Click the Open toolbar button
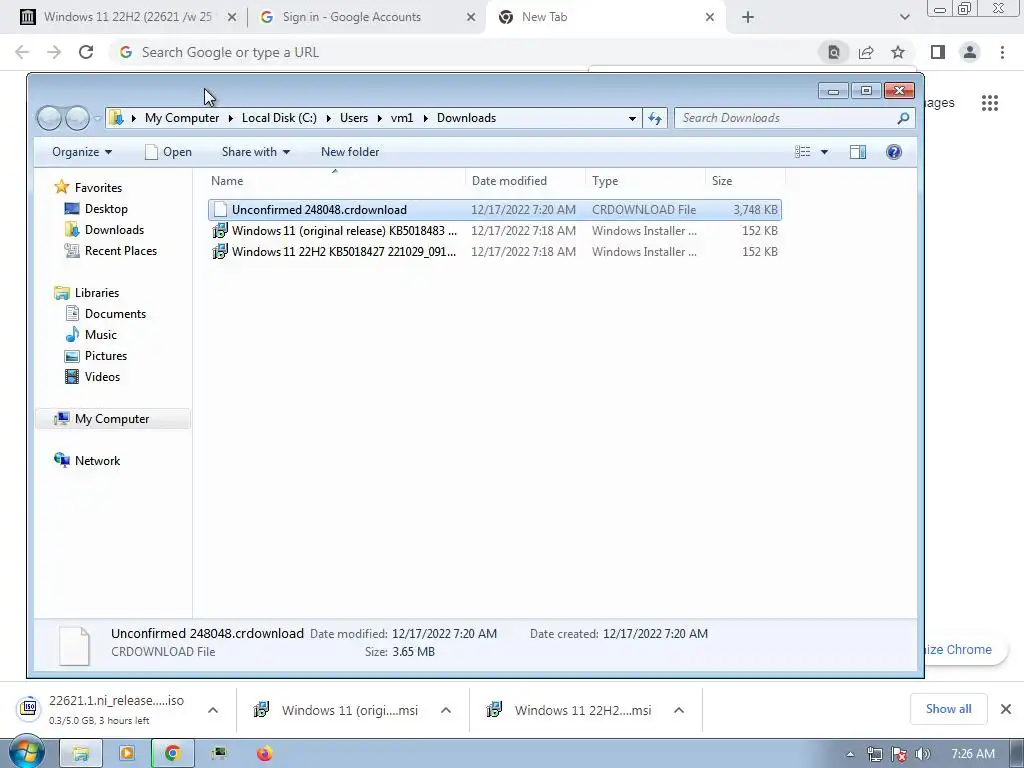The height and width of the screenshot is (768, 1024). click(168, 152)
